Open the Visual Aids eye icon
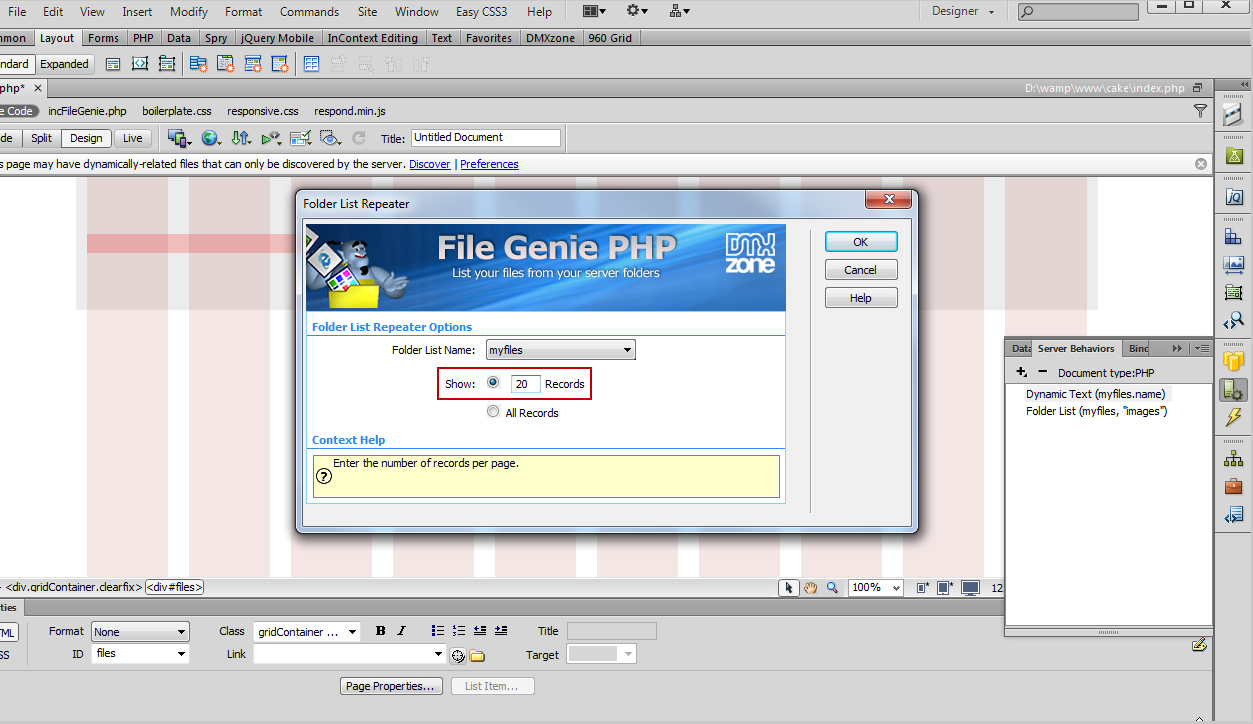Screen dimensions: 1253x724 [x=331, y=138]
